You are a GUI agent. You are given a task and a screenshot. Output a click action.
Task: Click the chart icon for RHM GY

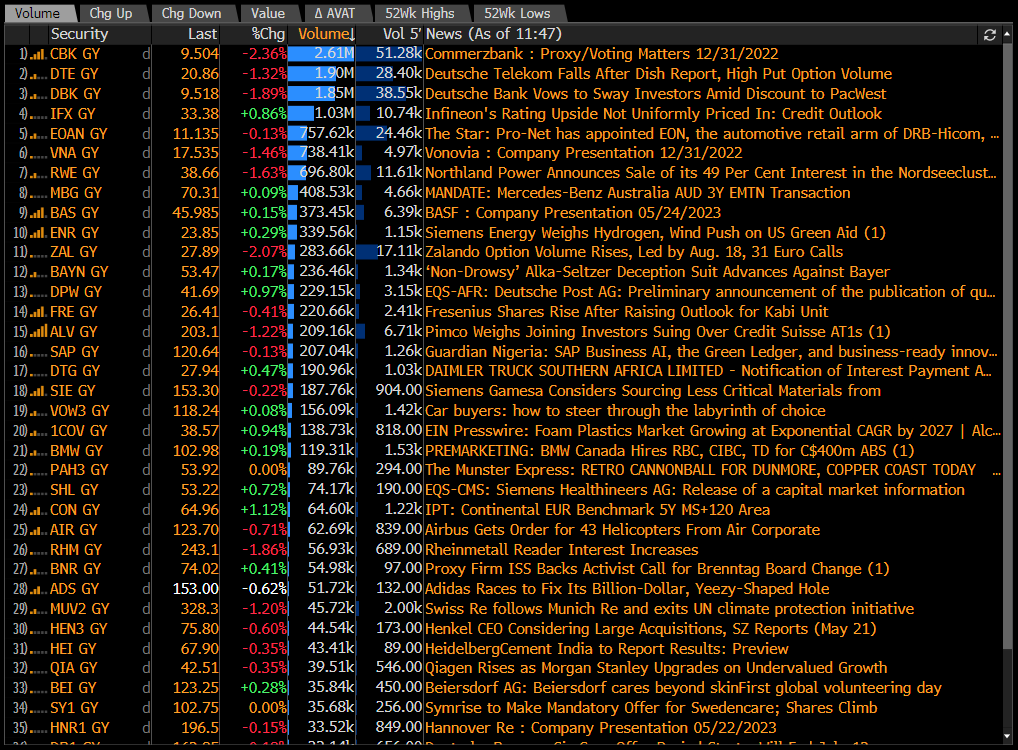click(38, 551)
